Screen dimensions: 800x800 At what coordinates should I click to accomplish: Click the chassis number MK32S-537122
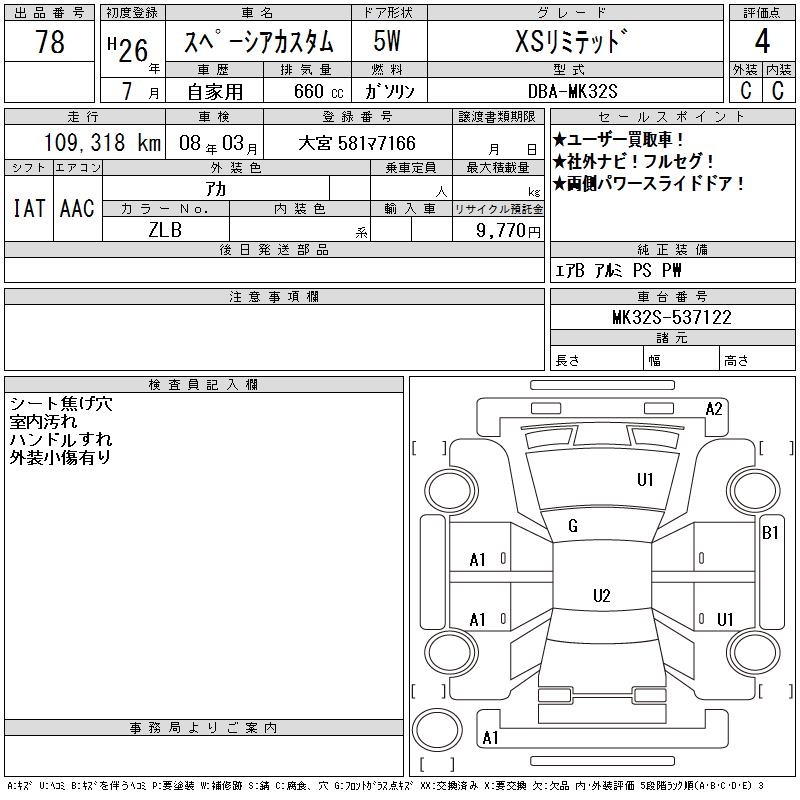tap(672, 318)
